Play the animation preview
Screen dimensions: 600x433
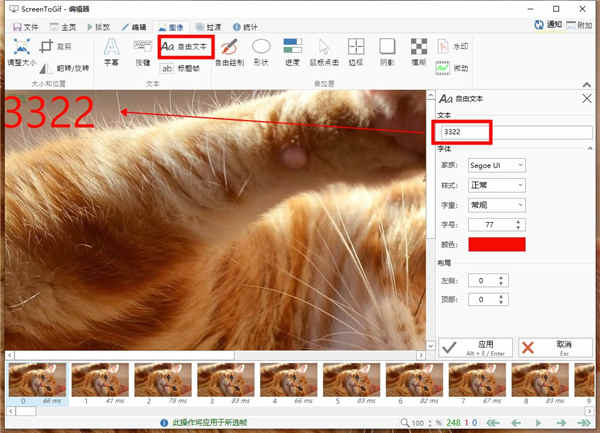pos(538,423)
